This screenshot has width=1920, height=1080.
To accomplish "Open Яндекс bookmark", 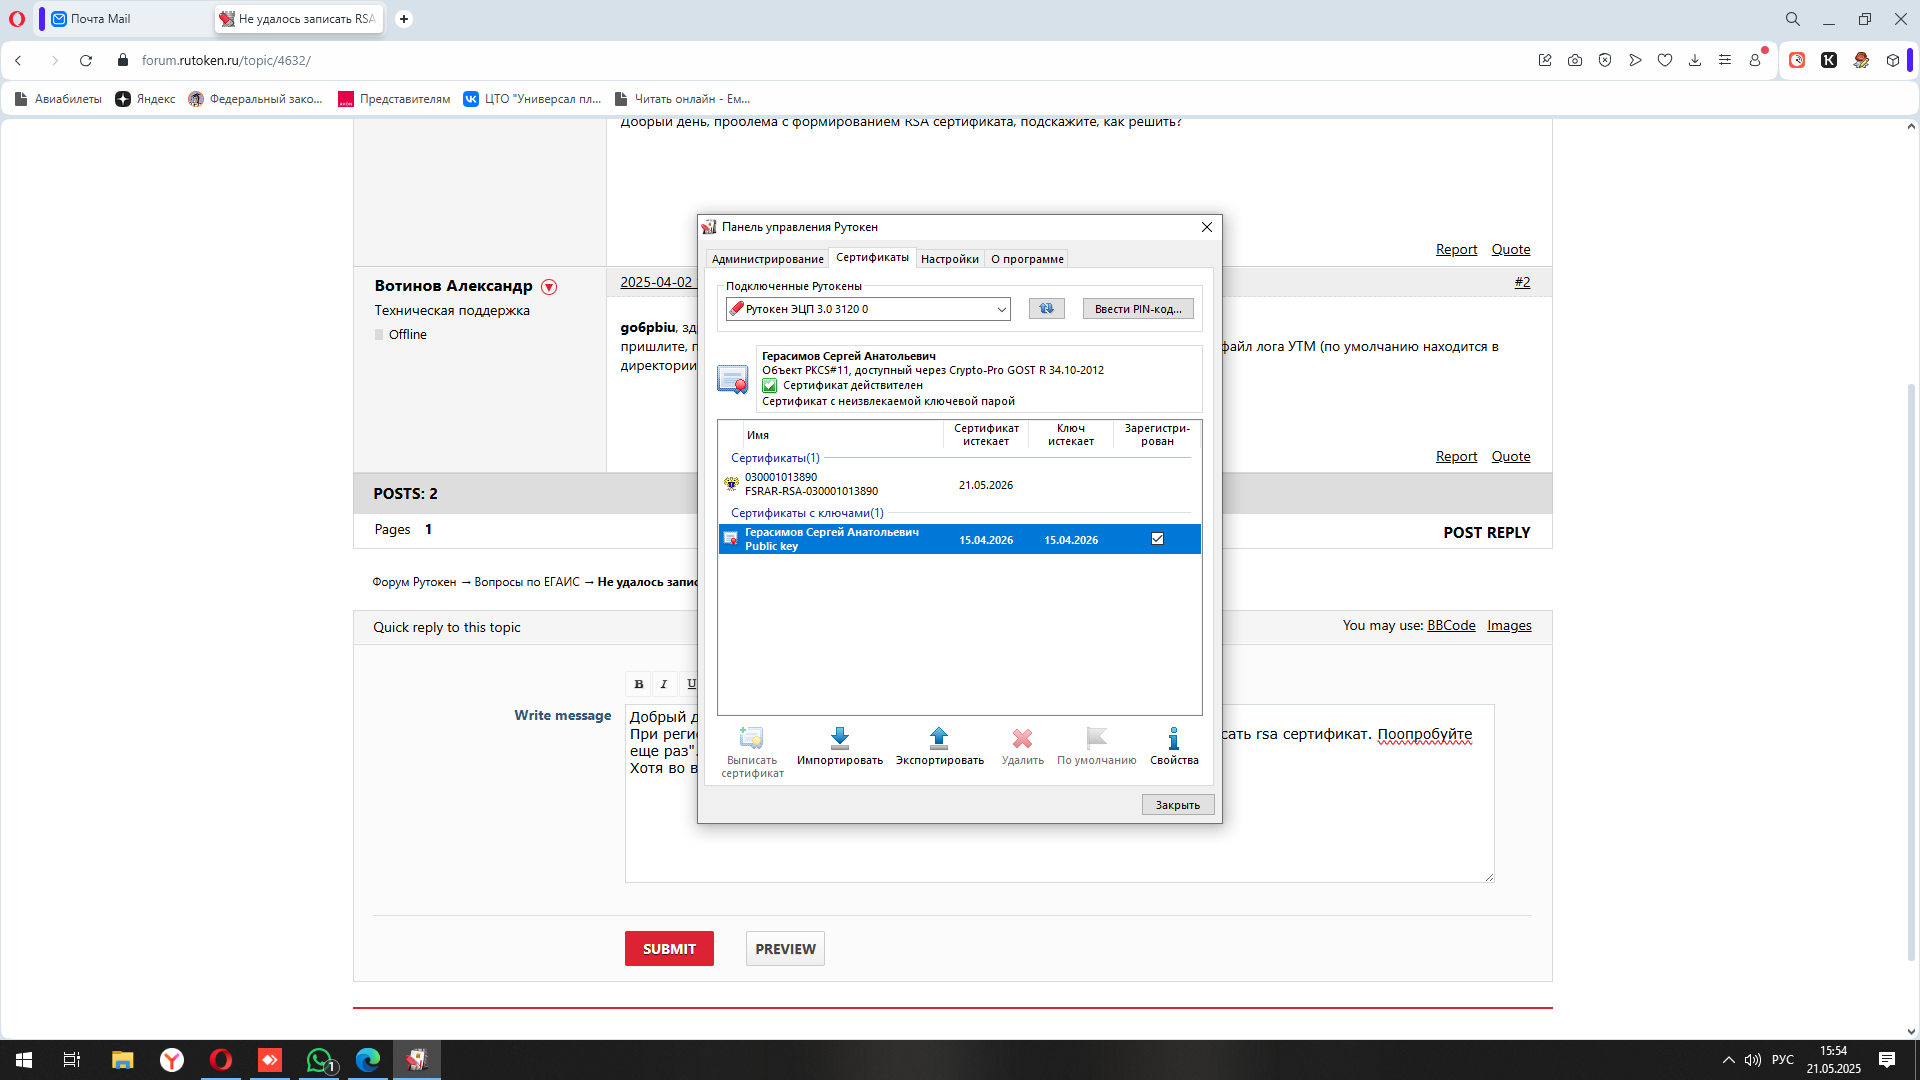I will (145, 99).
